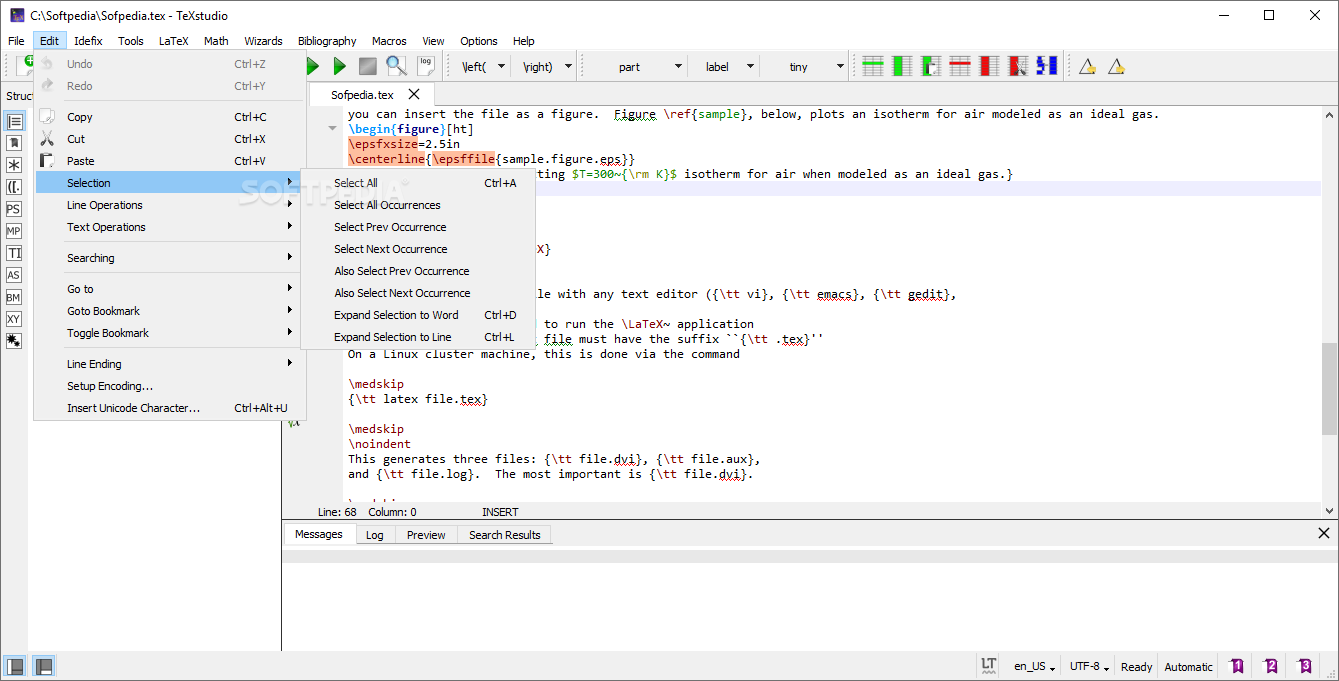Open the UTF-8 encoding dropdown

coord(1089,666)
